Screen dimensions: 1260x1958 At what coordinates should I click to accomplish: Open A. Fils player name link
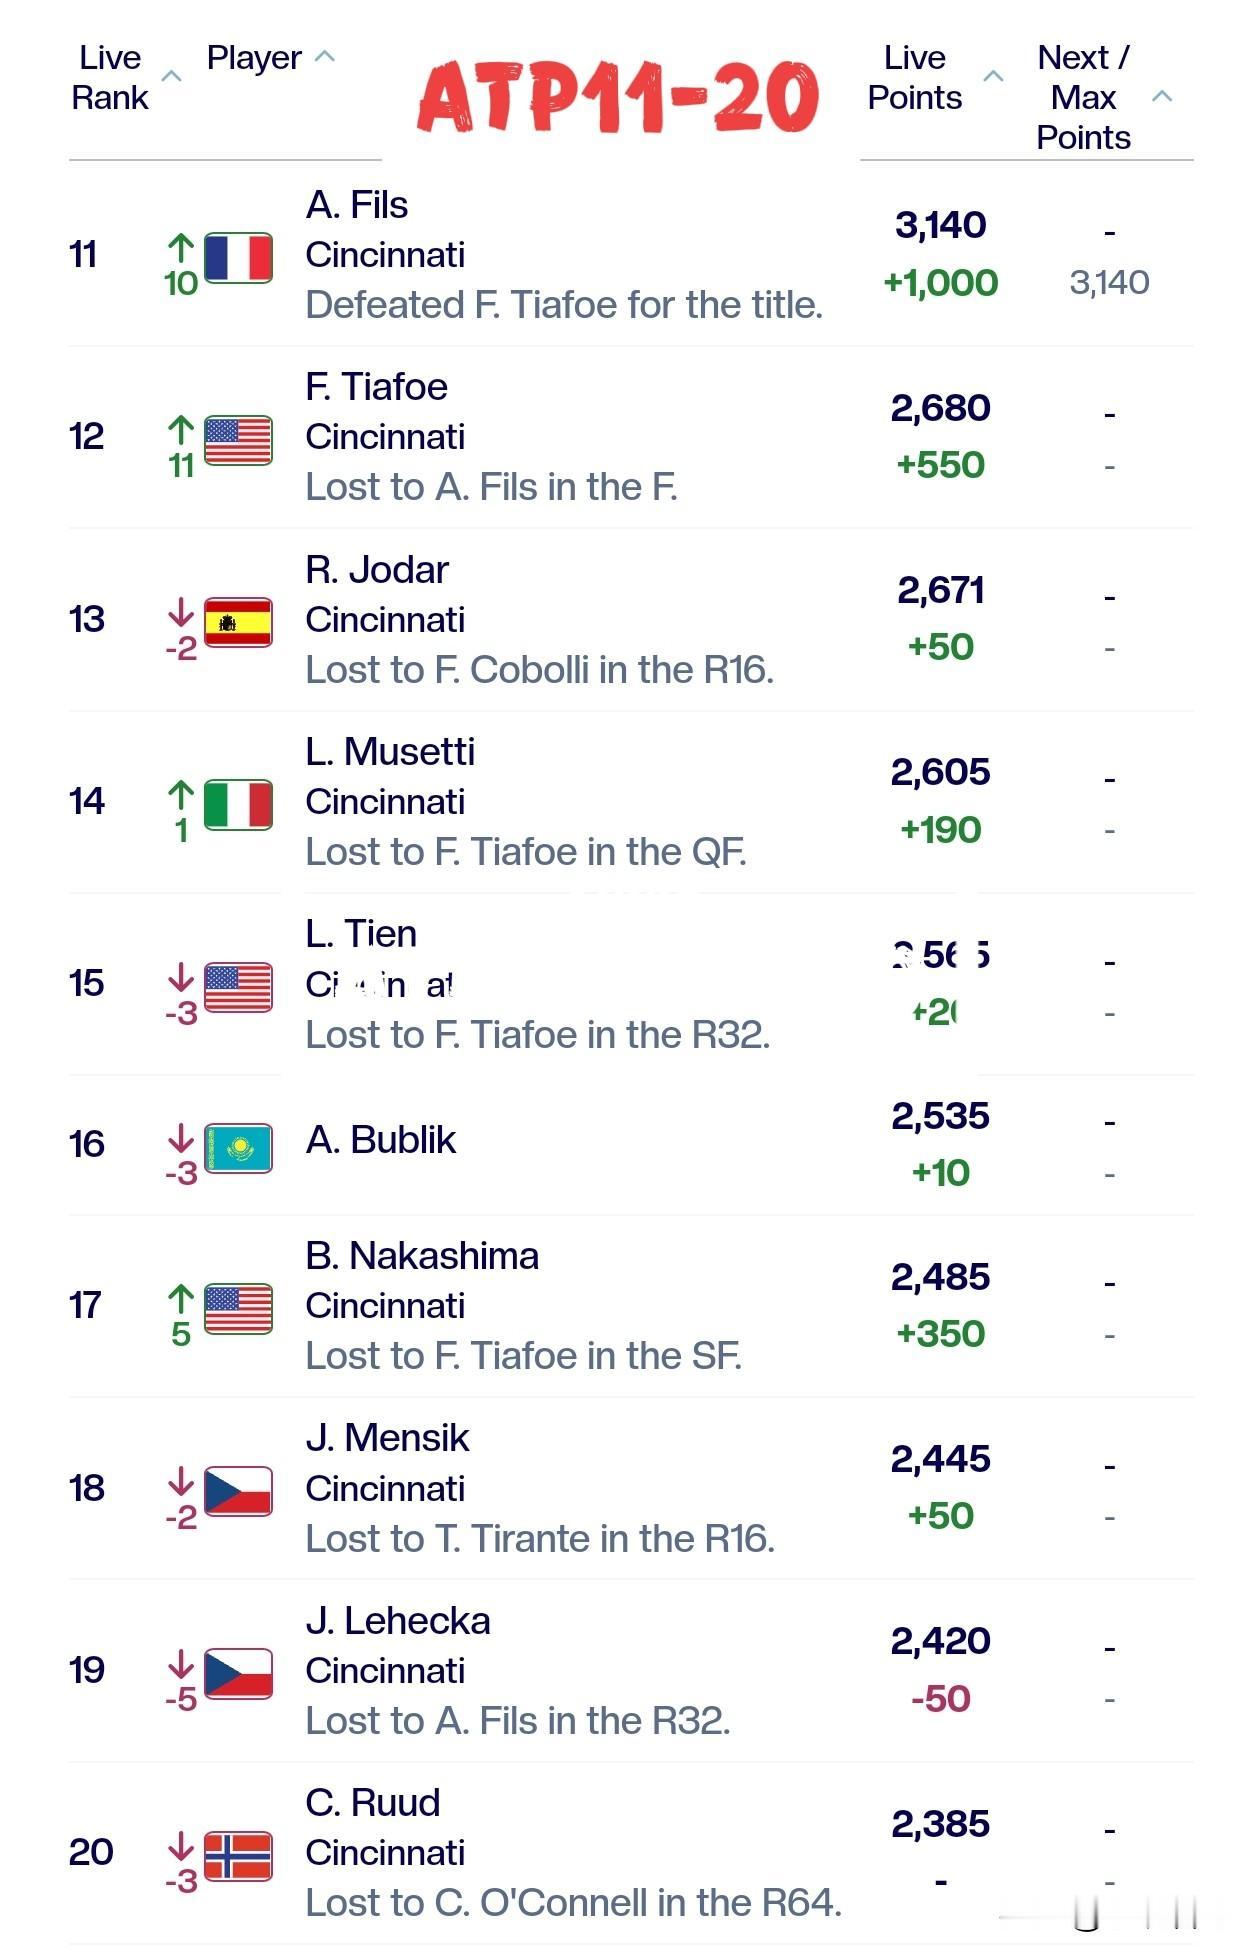[357, 205]
